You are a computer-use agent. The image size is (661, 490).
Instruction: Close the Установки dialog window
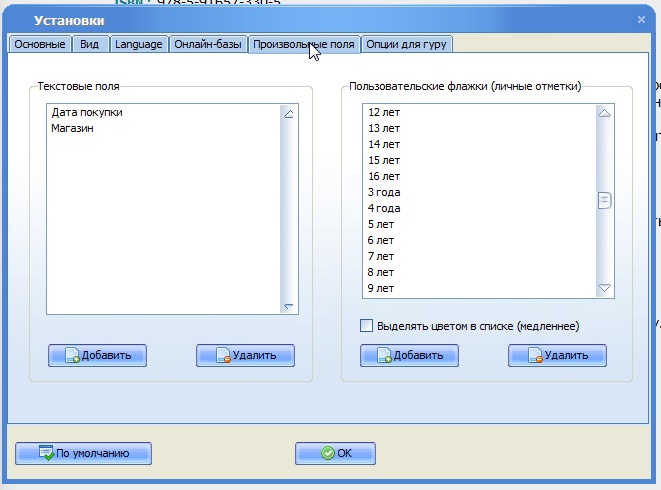640,19
